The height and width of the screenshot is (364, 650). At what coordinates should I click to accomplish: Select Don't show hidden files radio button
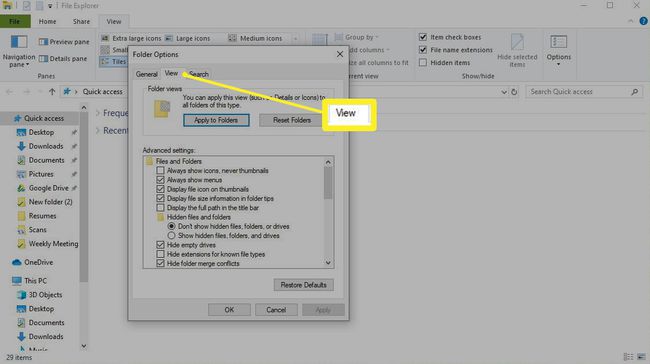[171, 226]
